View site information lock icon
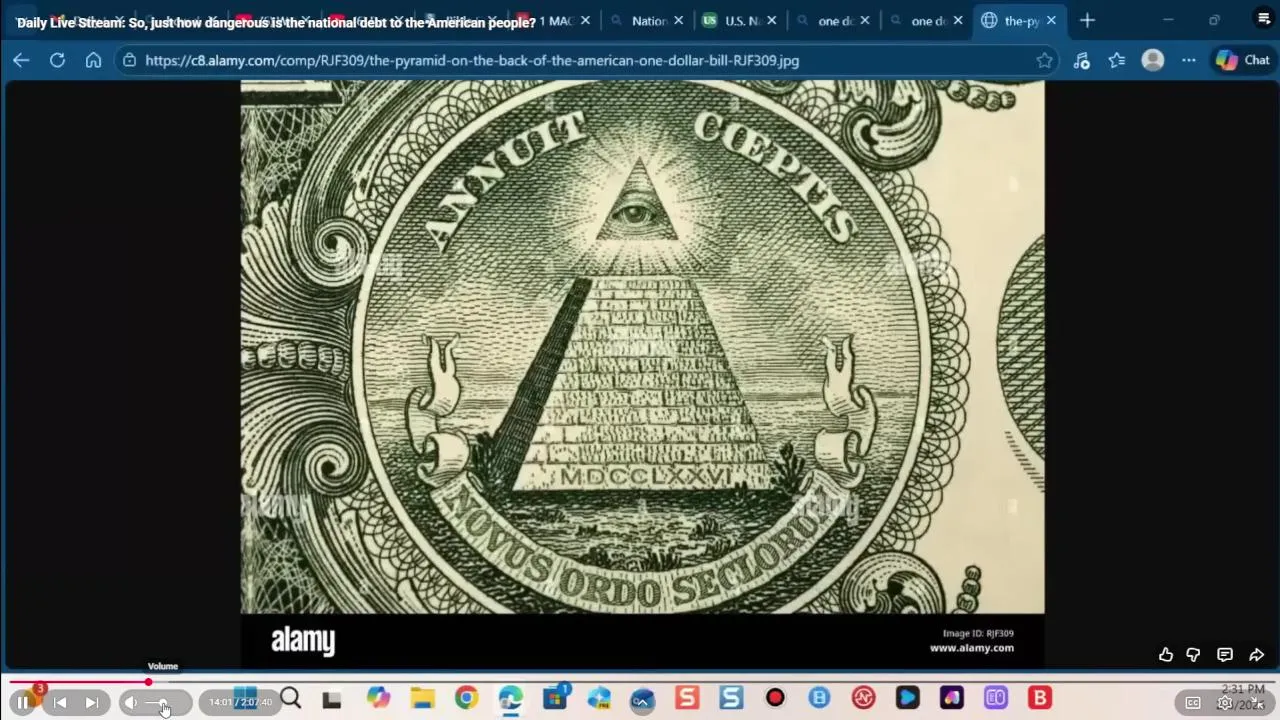The image size is (1280, 720). pyautogui.click(x=129, y=60)
